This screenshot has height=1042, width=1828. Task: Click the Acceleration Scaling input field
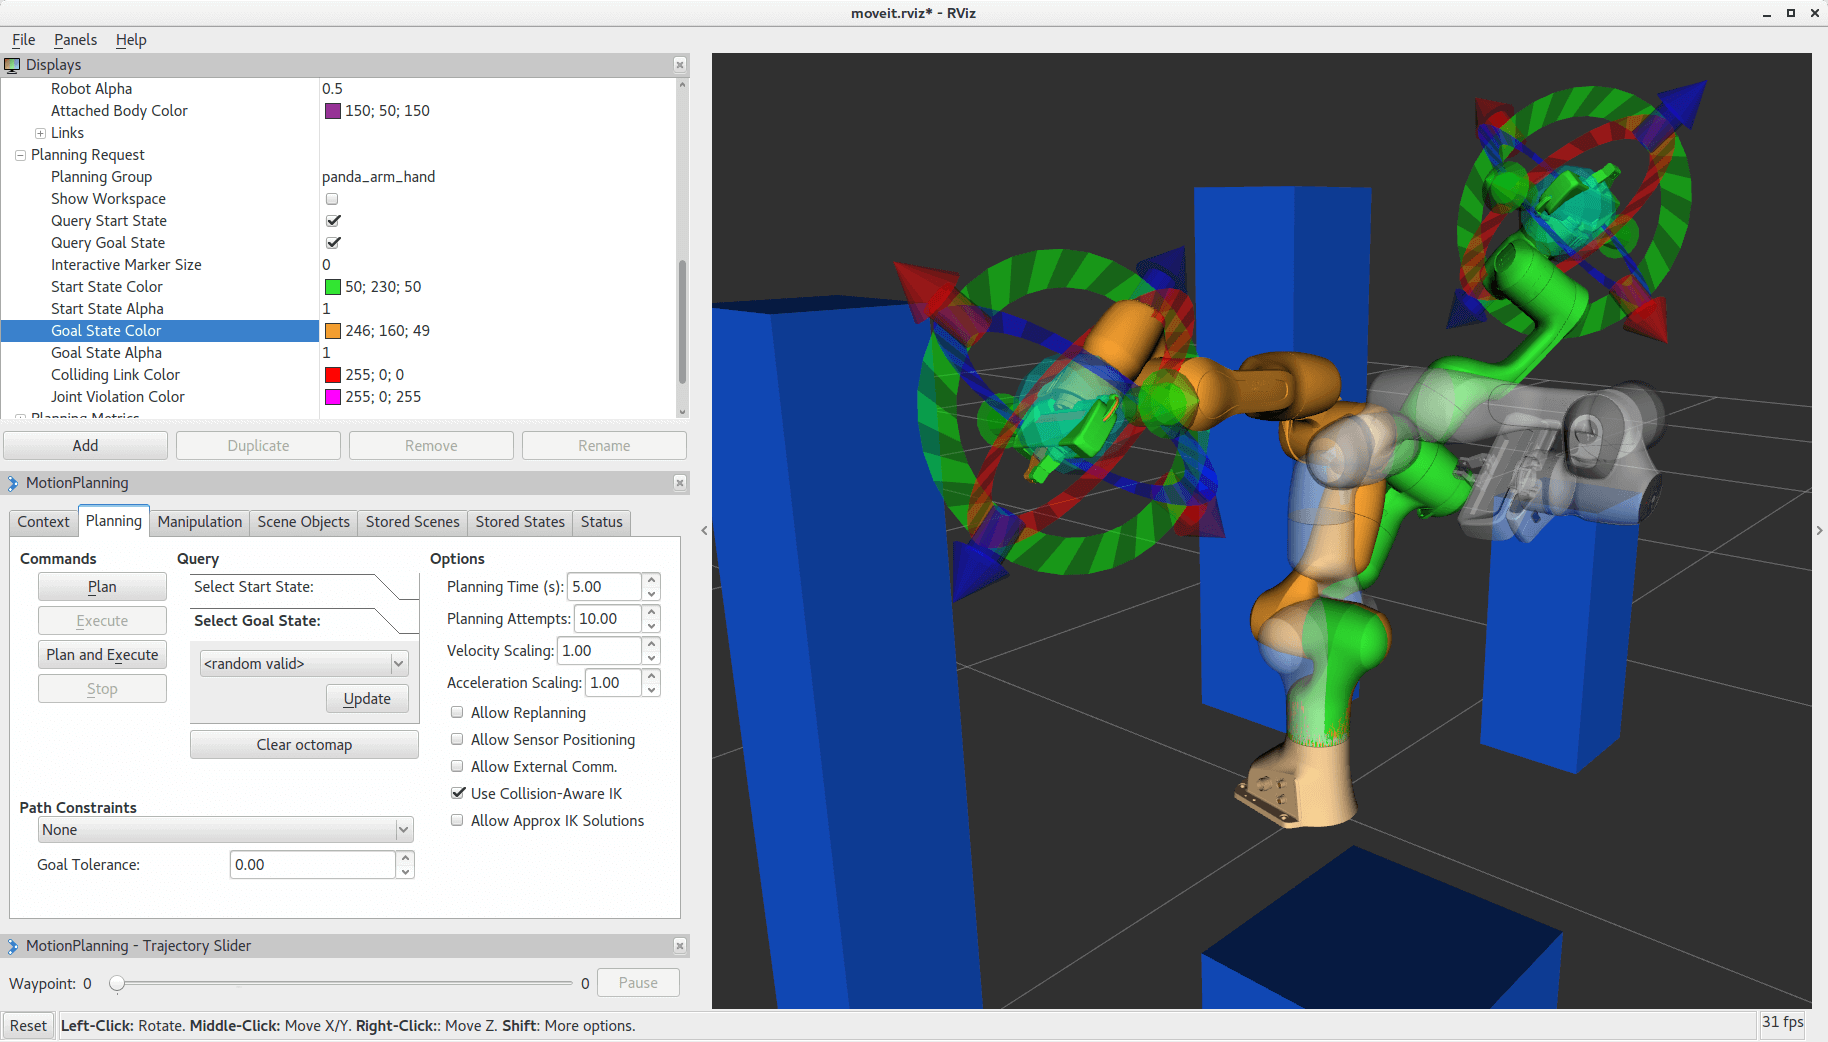613,683
